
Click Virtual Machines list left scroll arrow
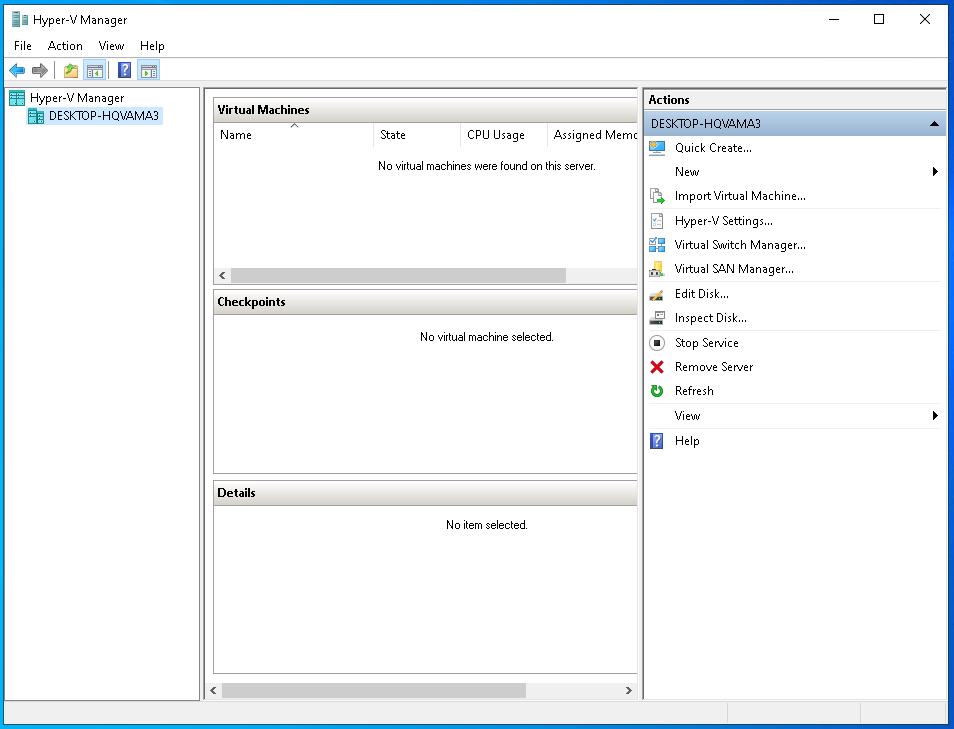pyautogui.click(x=222, y=276)
